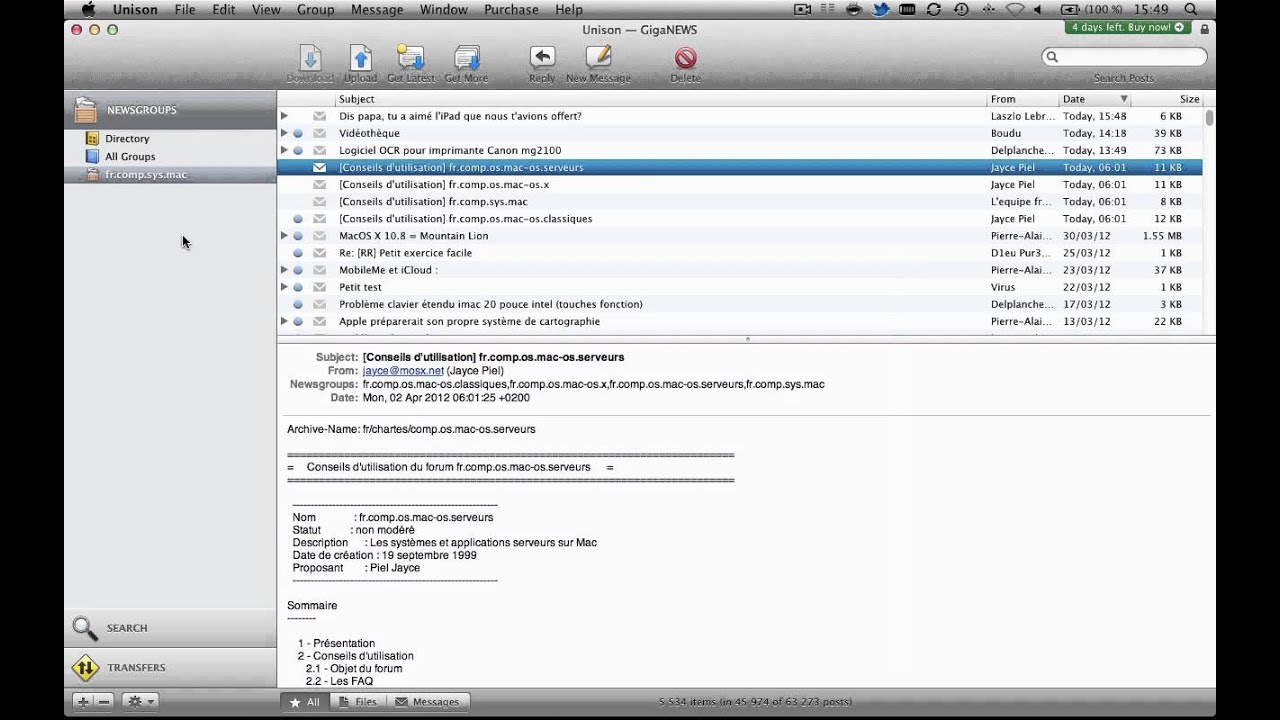Click the Download toolbar icon
The image size is (1280, 720).
pos(310,58)
